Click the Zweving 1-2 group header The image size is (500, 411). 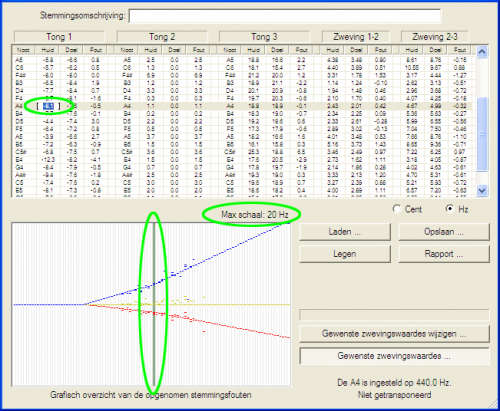point(356,37)
